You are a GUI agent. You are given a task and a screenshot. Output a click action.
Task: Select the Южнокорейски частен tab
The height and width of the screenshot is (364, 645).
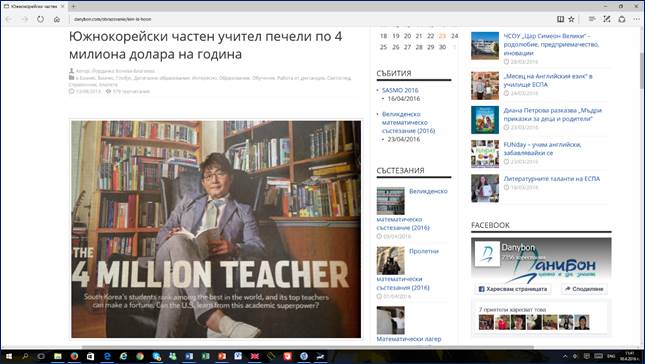34,6
